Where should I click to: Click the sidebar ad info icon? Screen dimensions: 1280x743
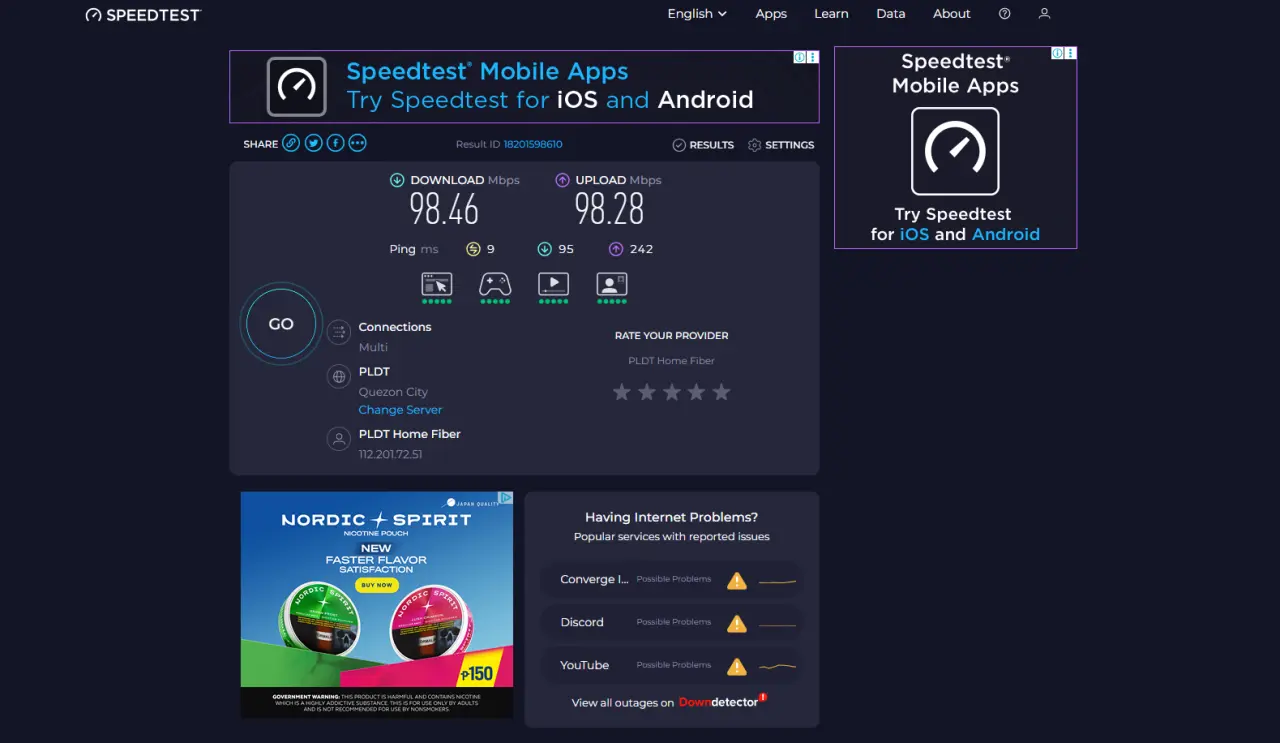tap(1057, 54)
